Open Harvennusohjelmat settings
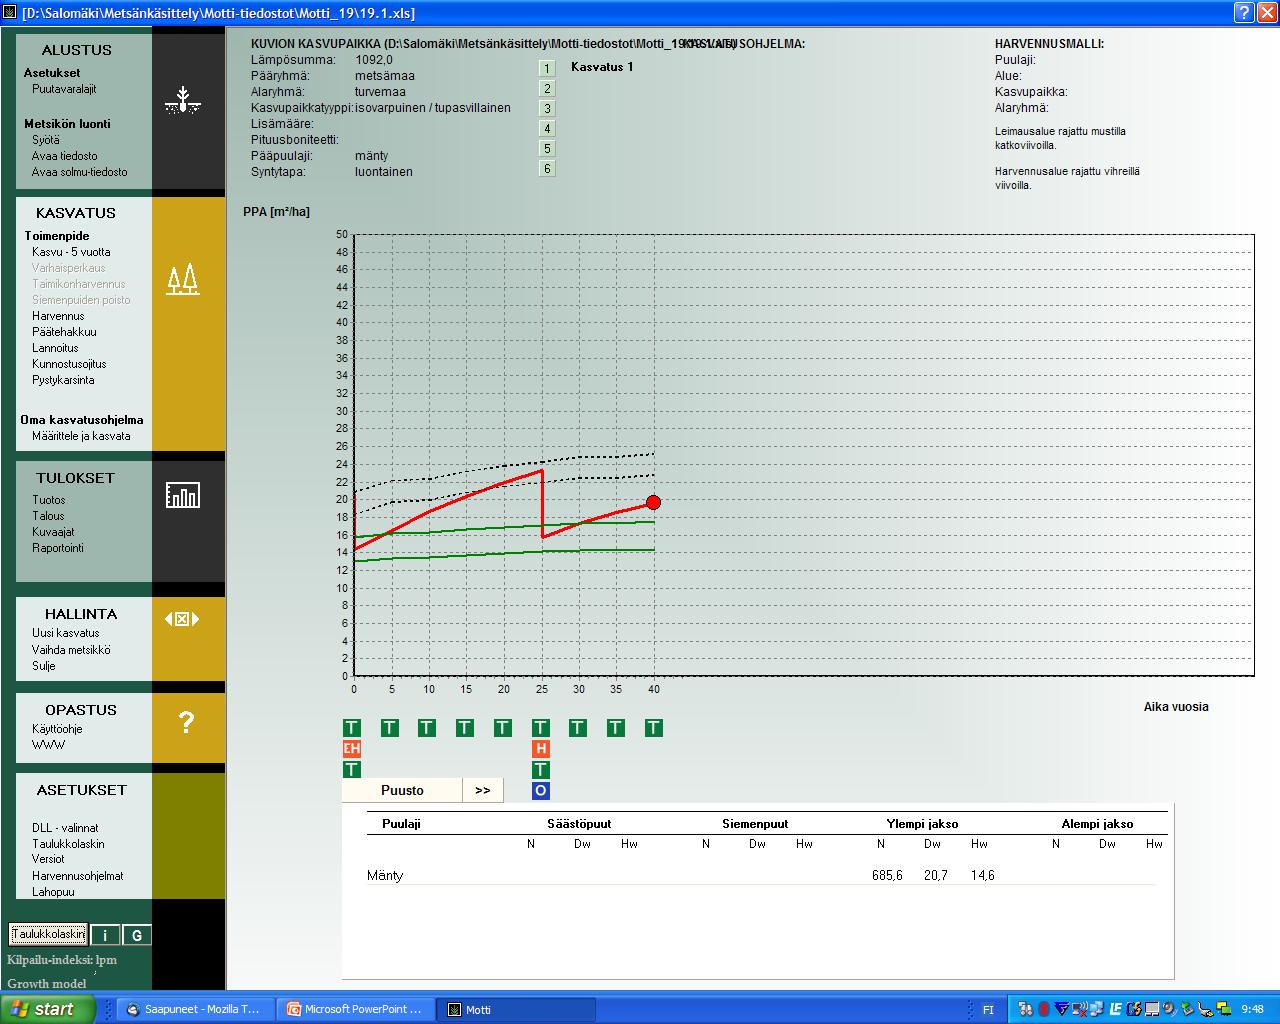Viewport: 1280px width, 1024px height. [78, 876]
